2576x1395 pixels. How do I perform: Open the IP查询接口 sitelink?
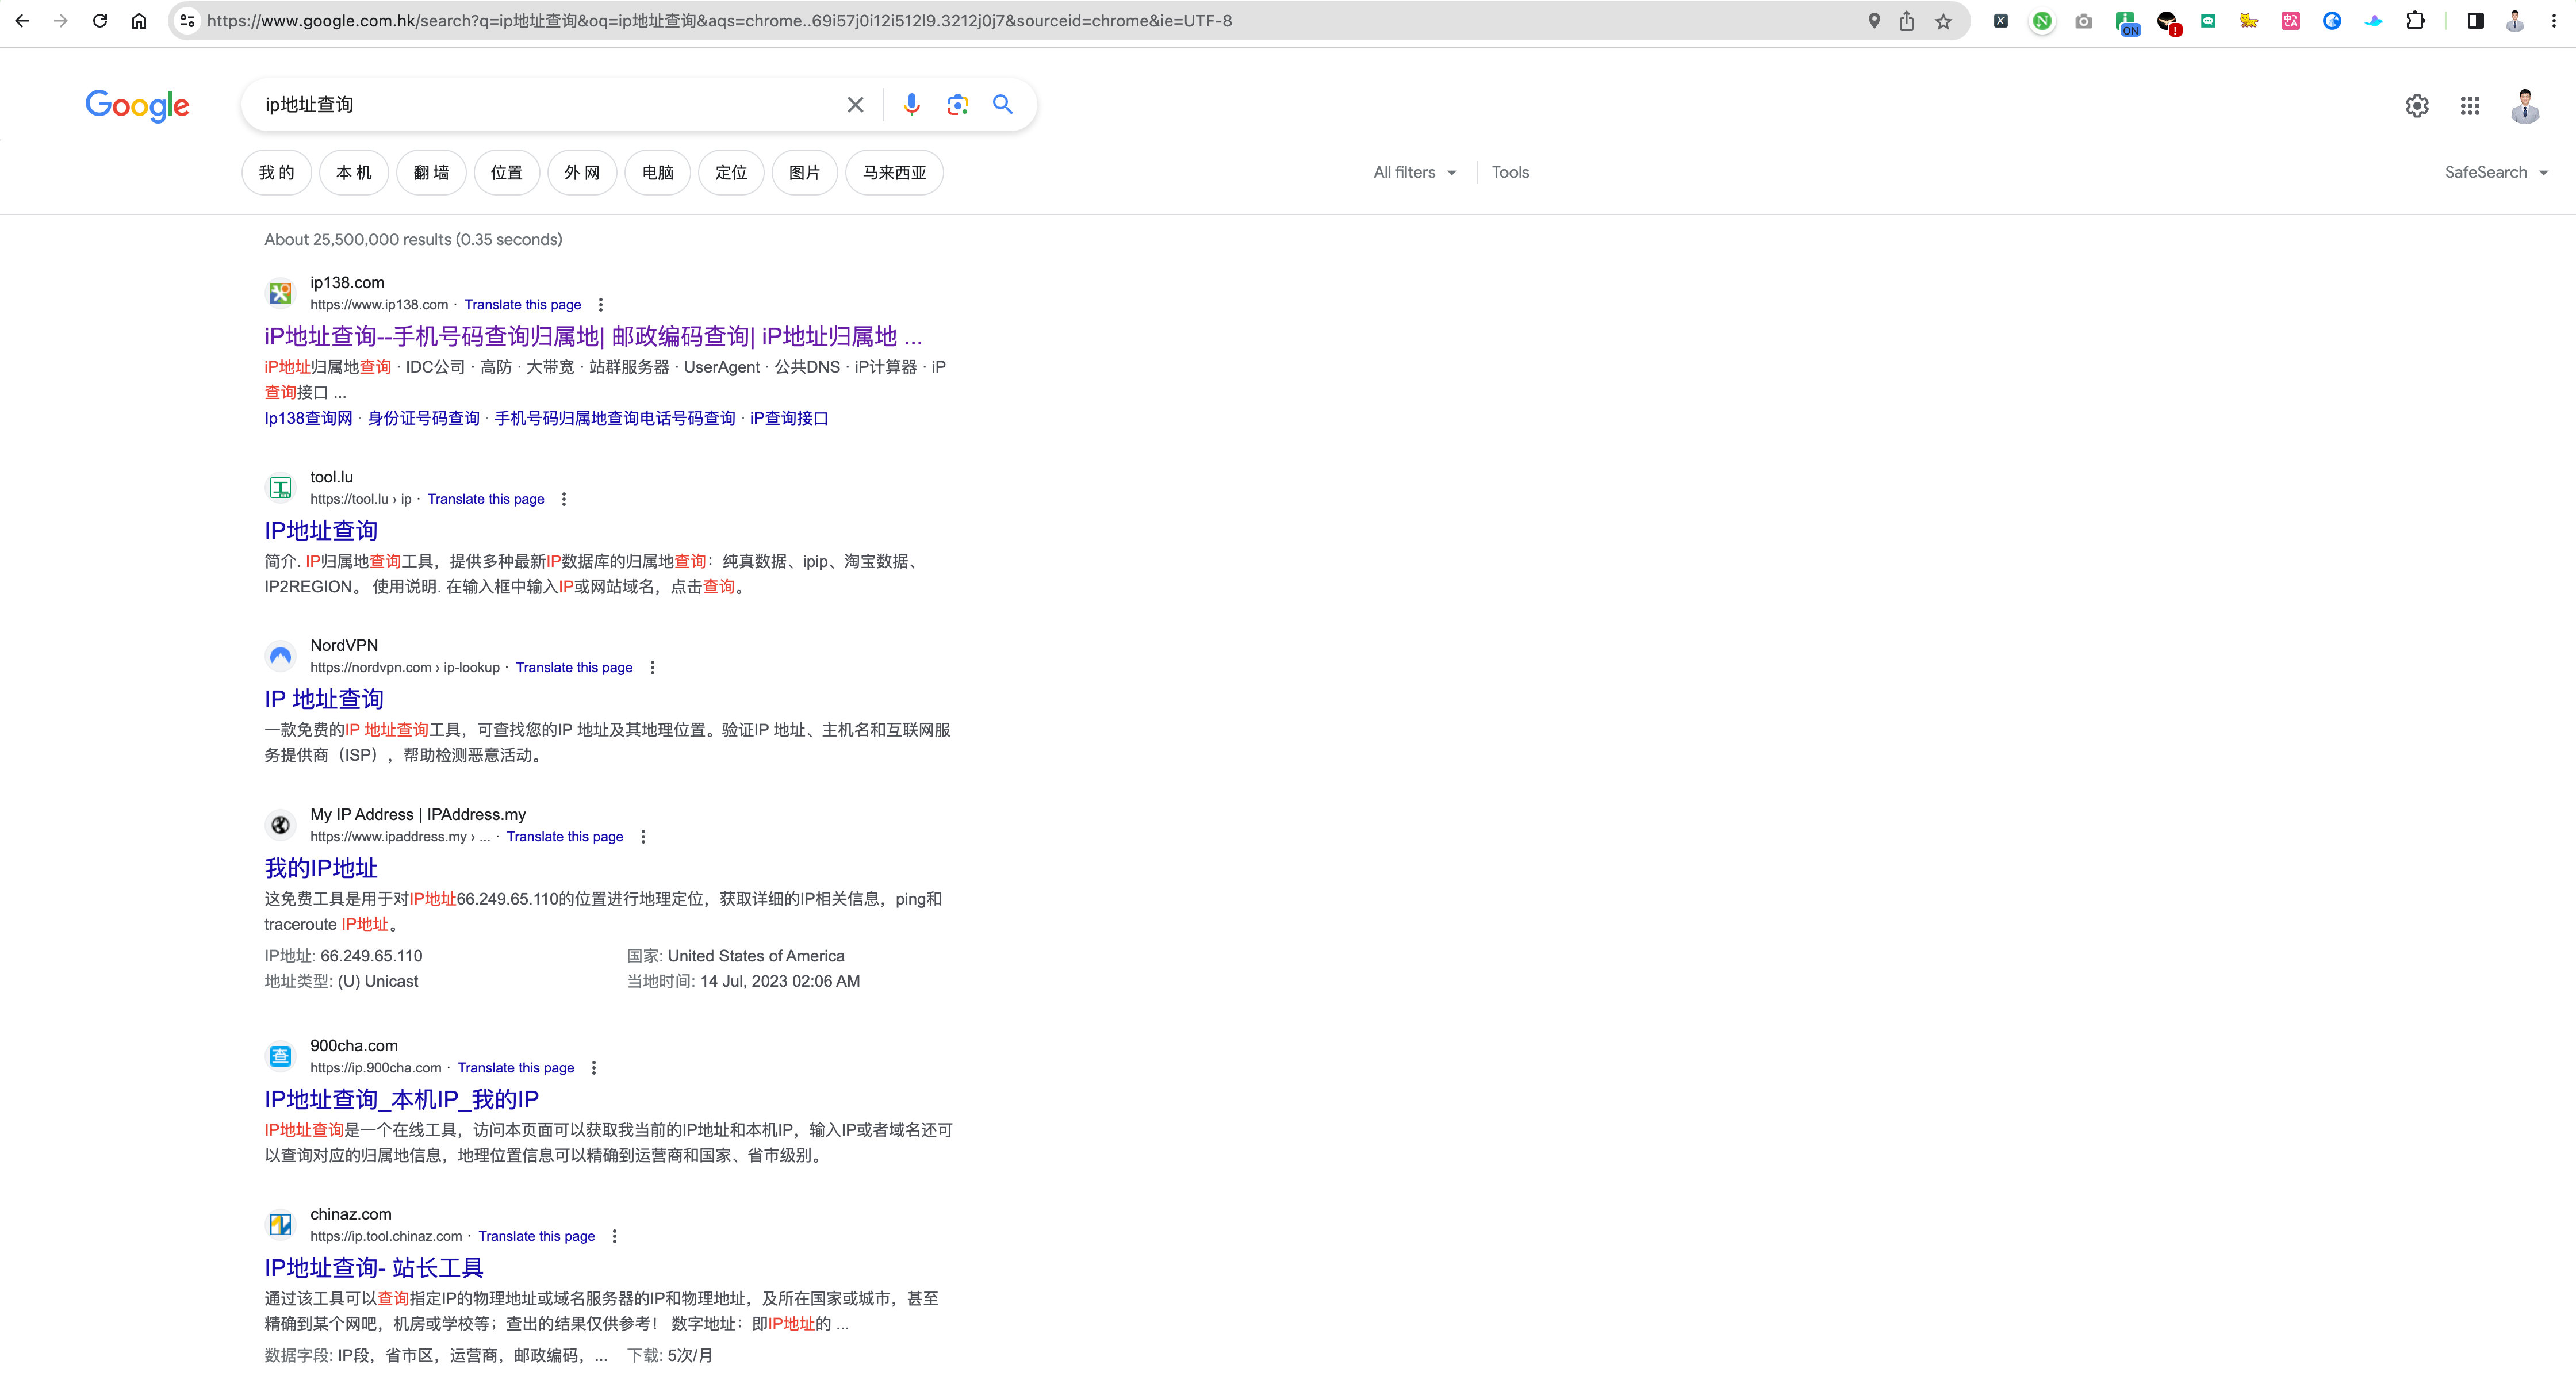point(789,419)
